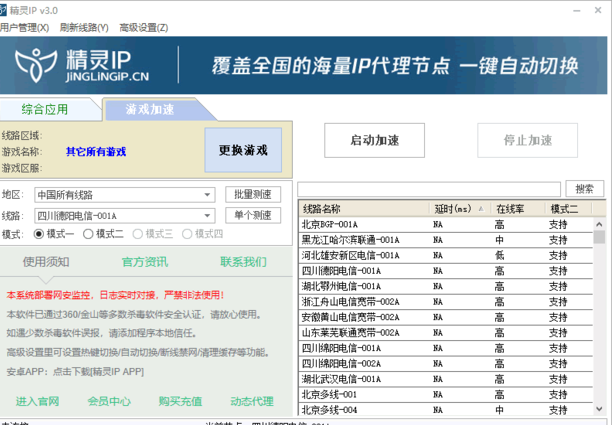Click the 其它所有游戏 game name text
The width and height of the screenshot is (612, 425).
click(x=96, y=151)
